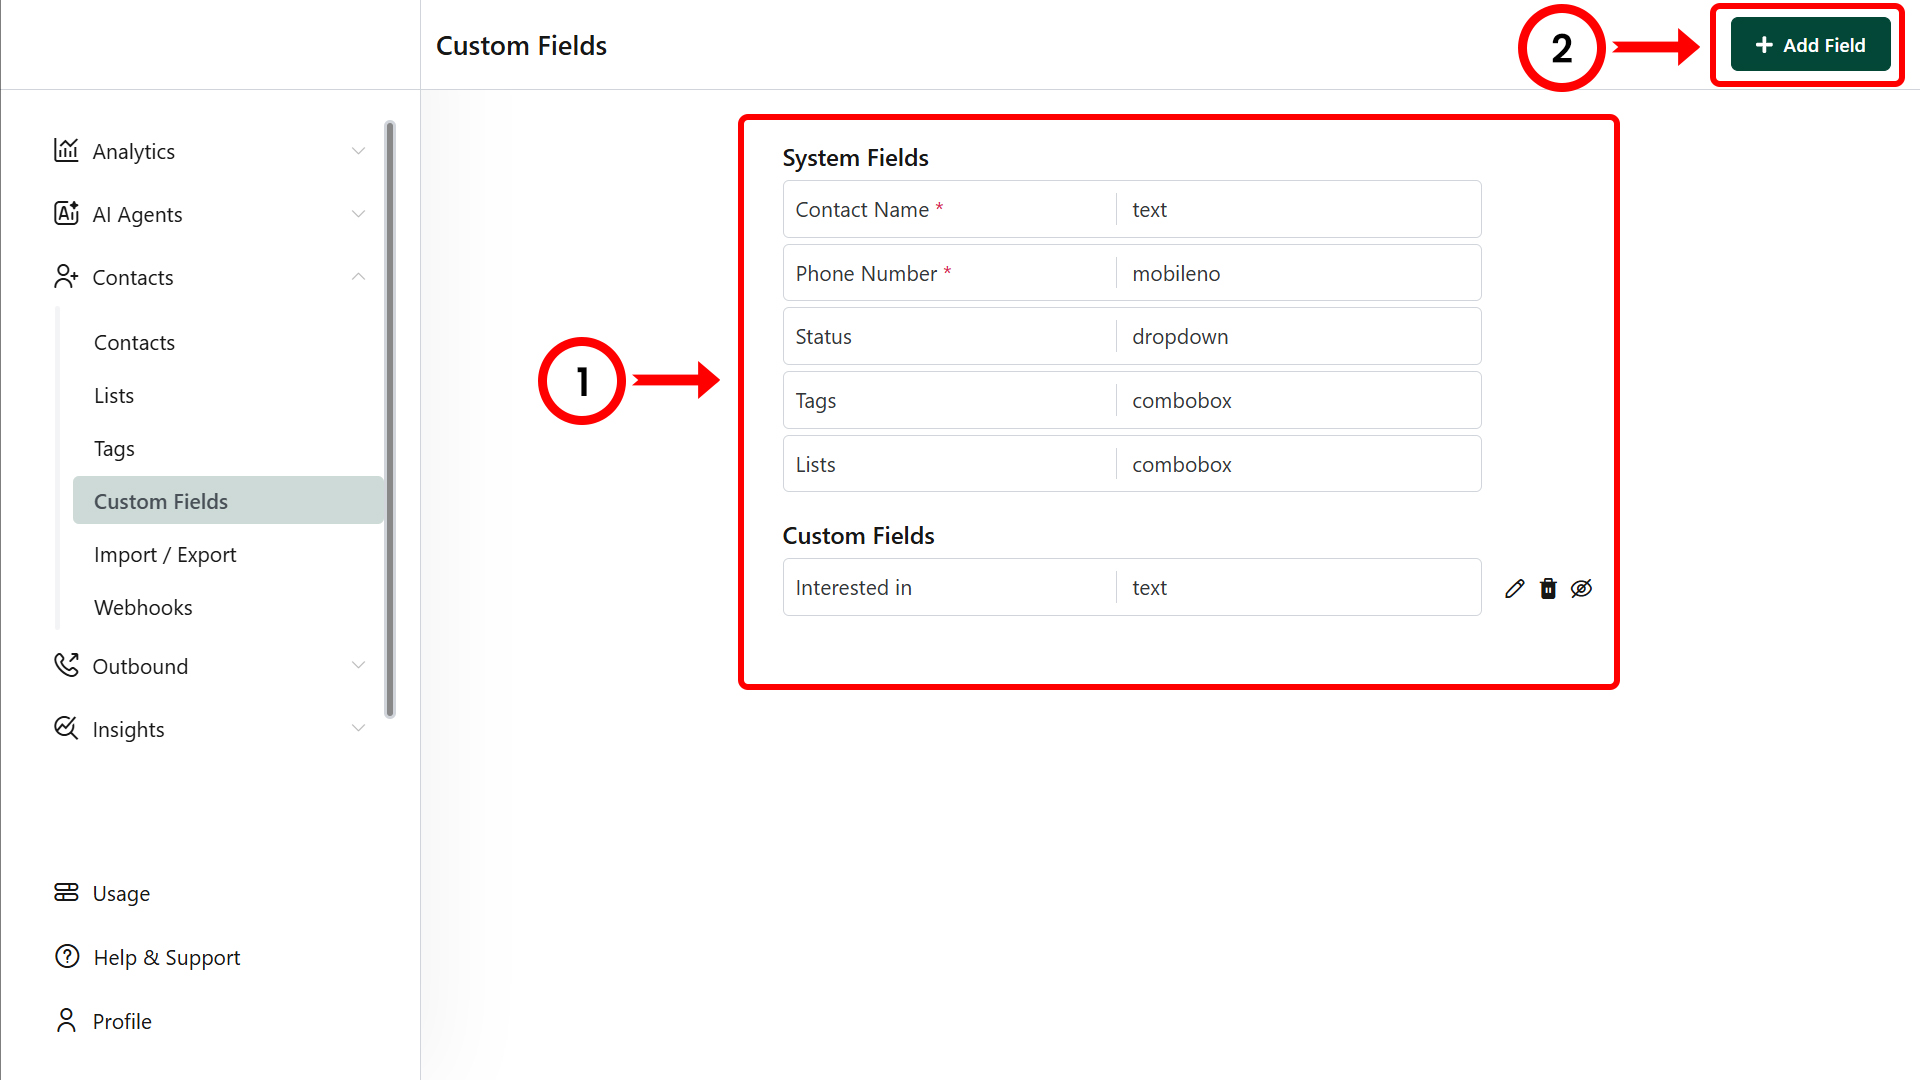This screenshot has width=1920, height=1080.
Task: Click the Profile person icon
Action: 66,1020
